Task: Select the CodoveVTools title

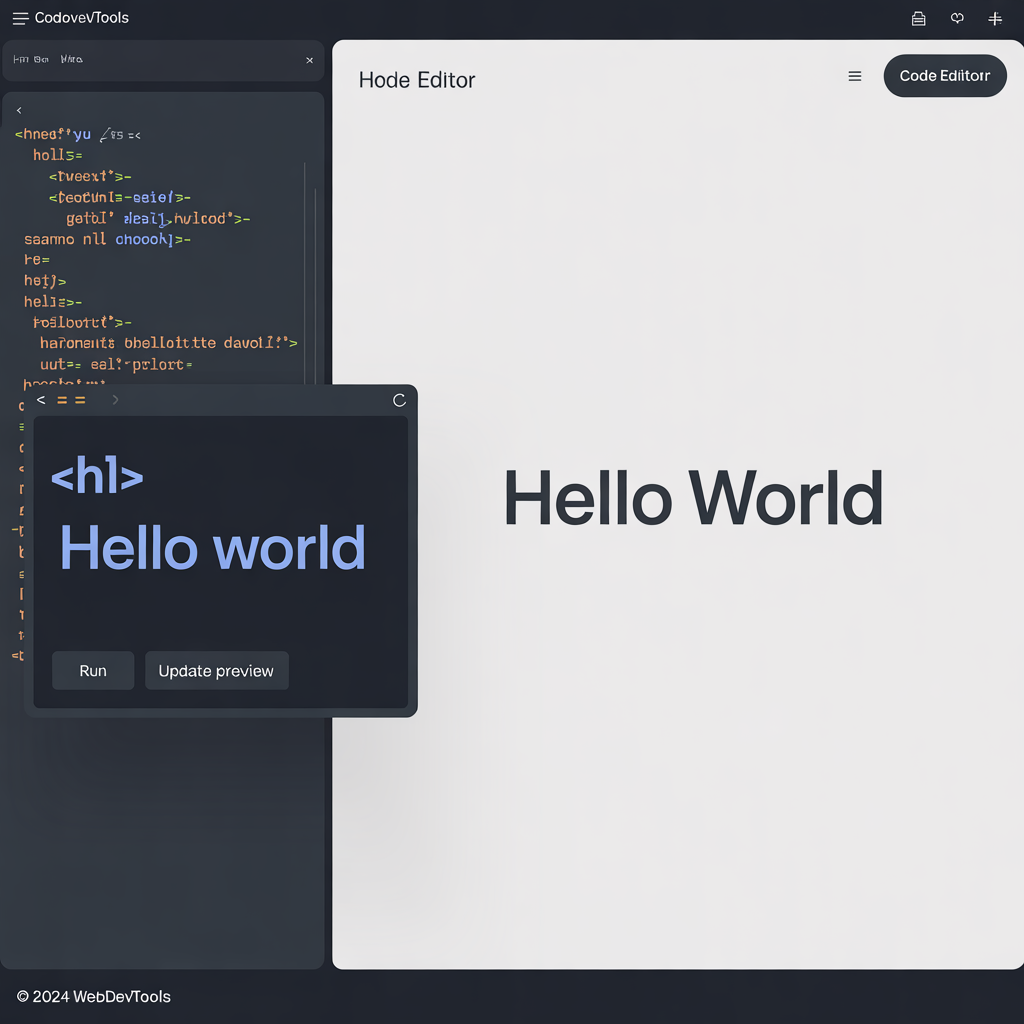Action: click(80, 17)
